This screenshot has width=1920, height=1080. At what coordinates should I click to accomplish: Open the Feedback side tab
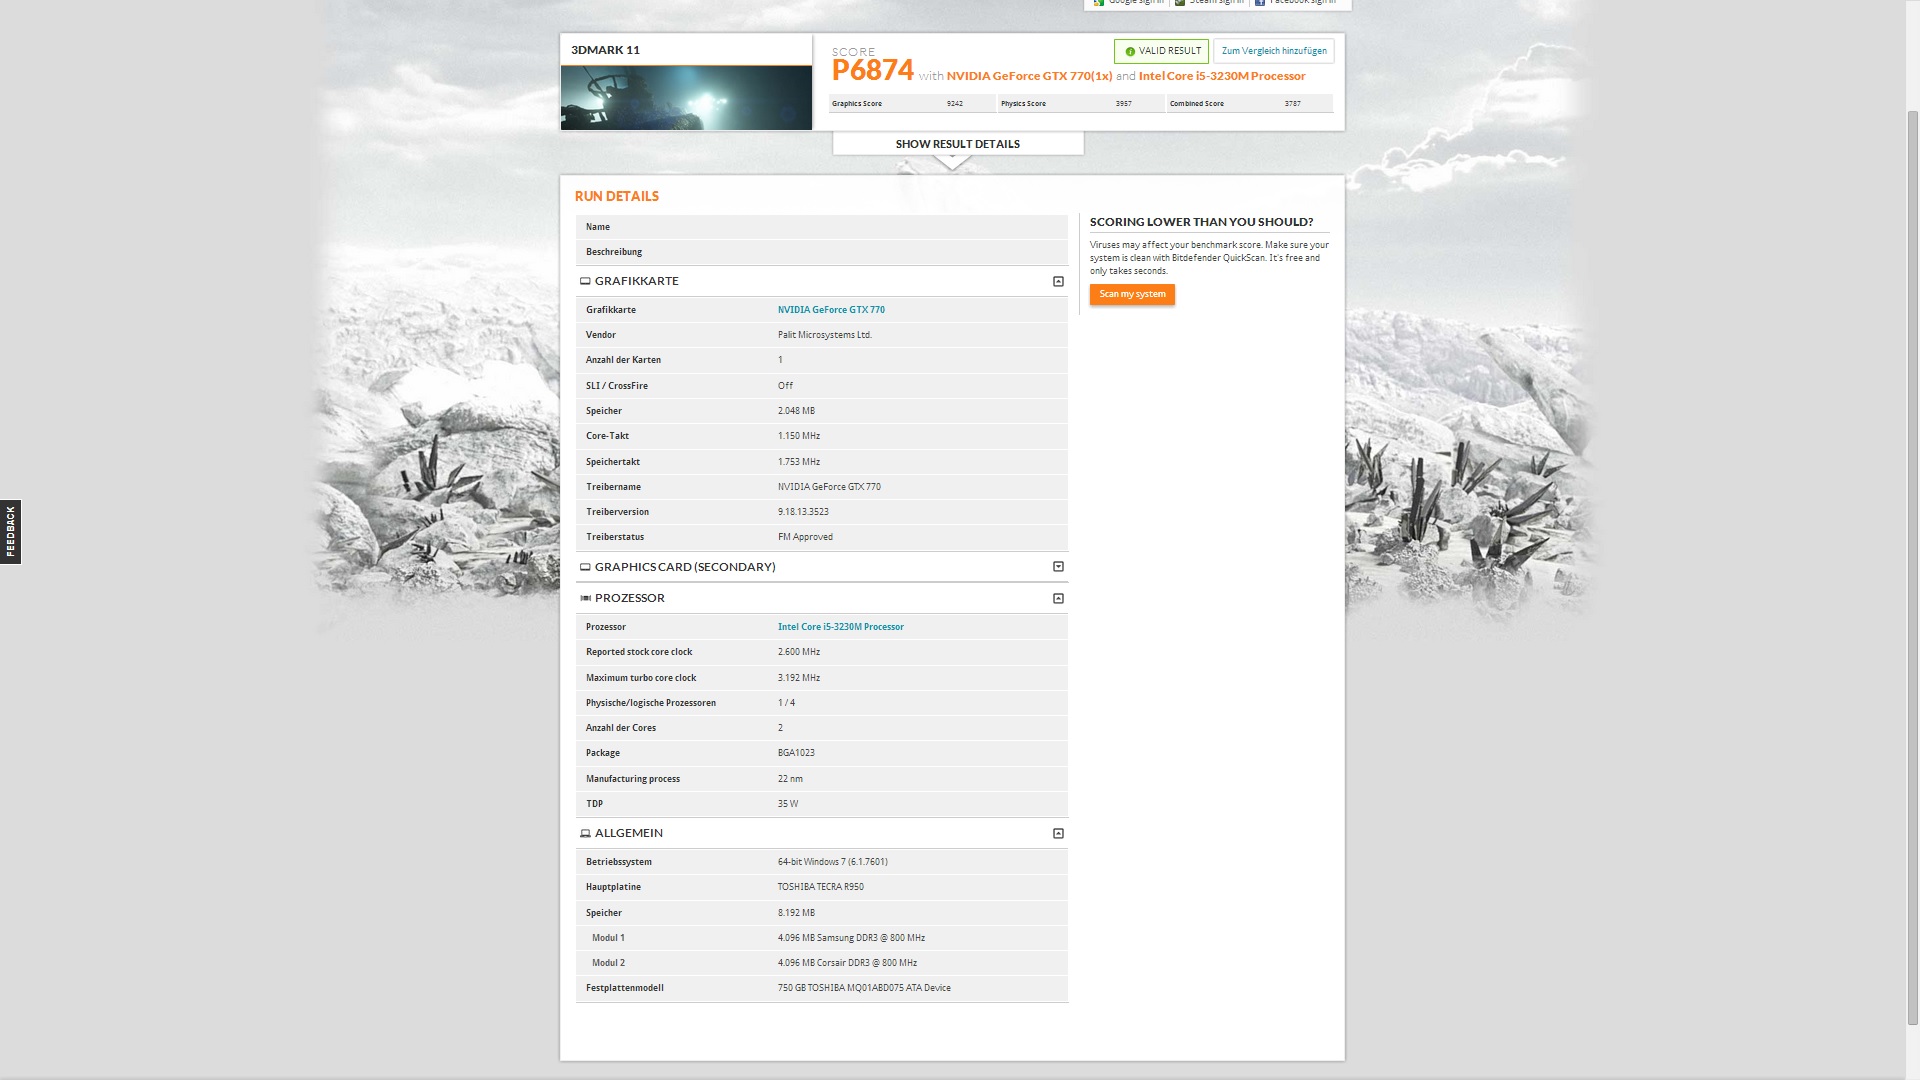coord(10,531)
